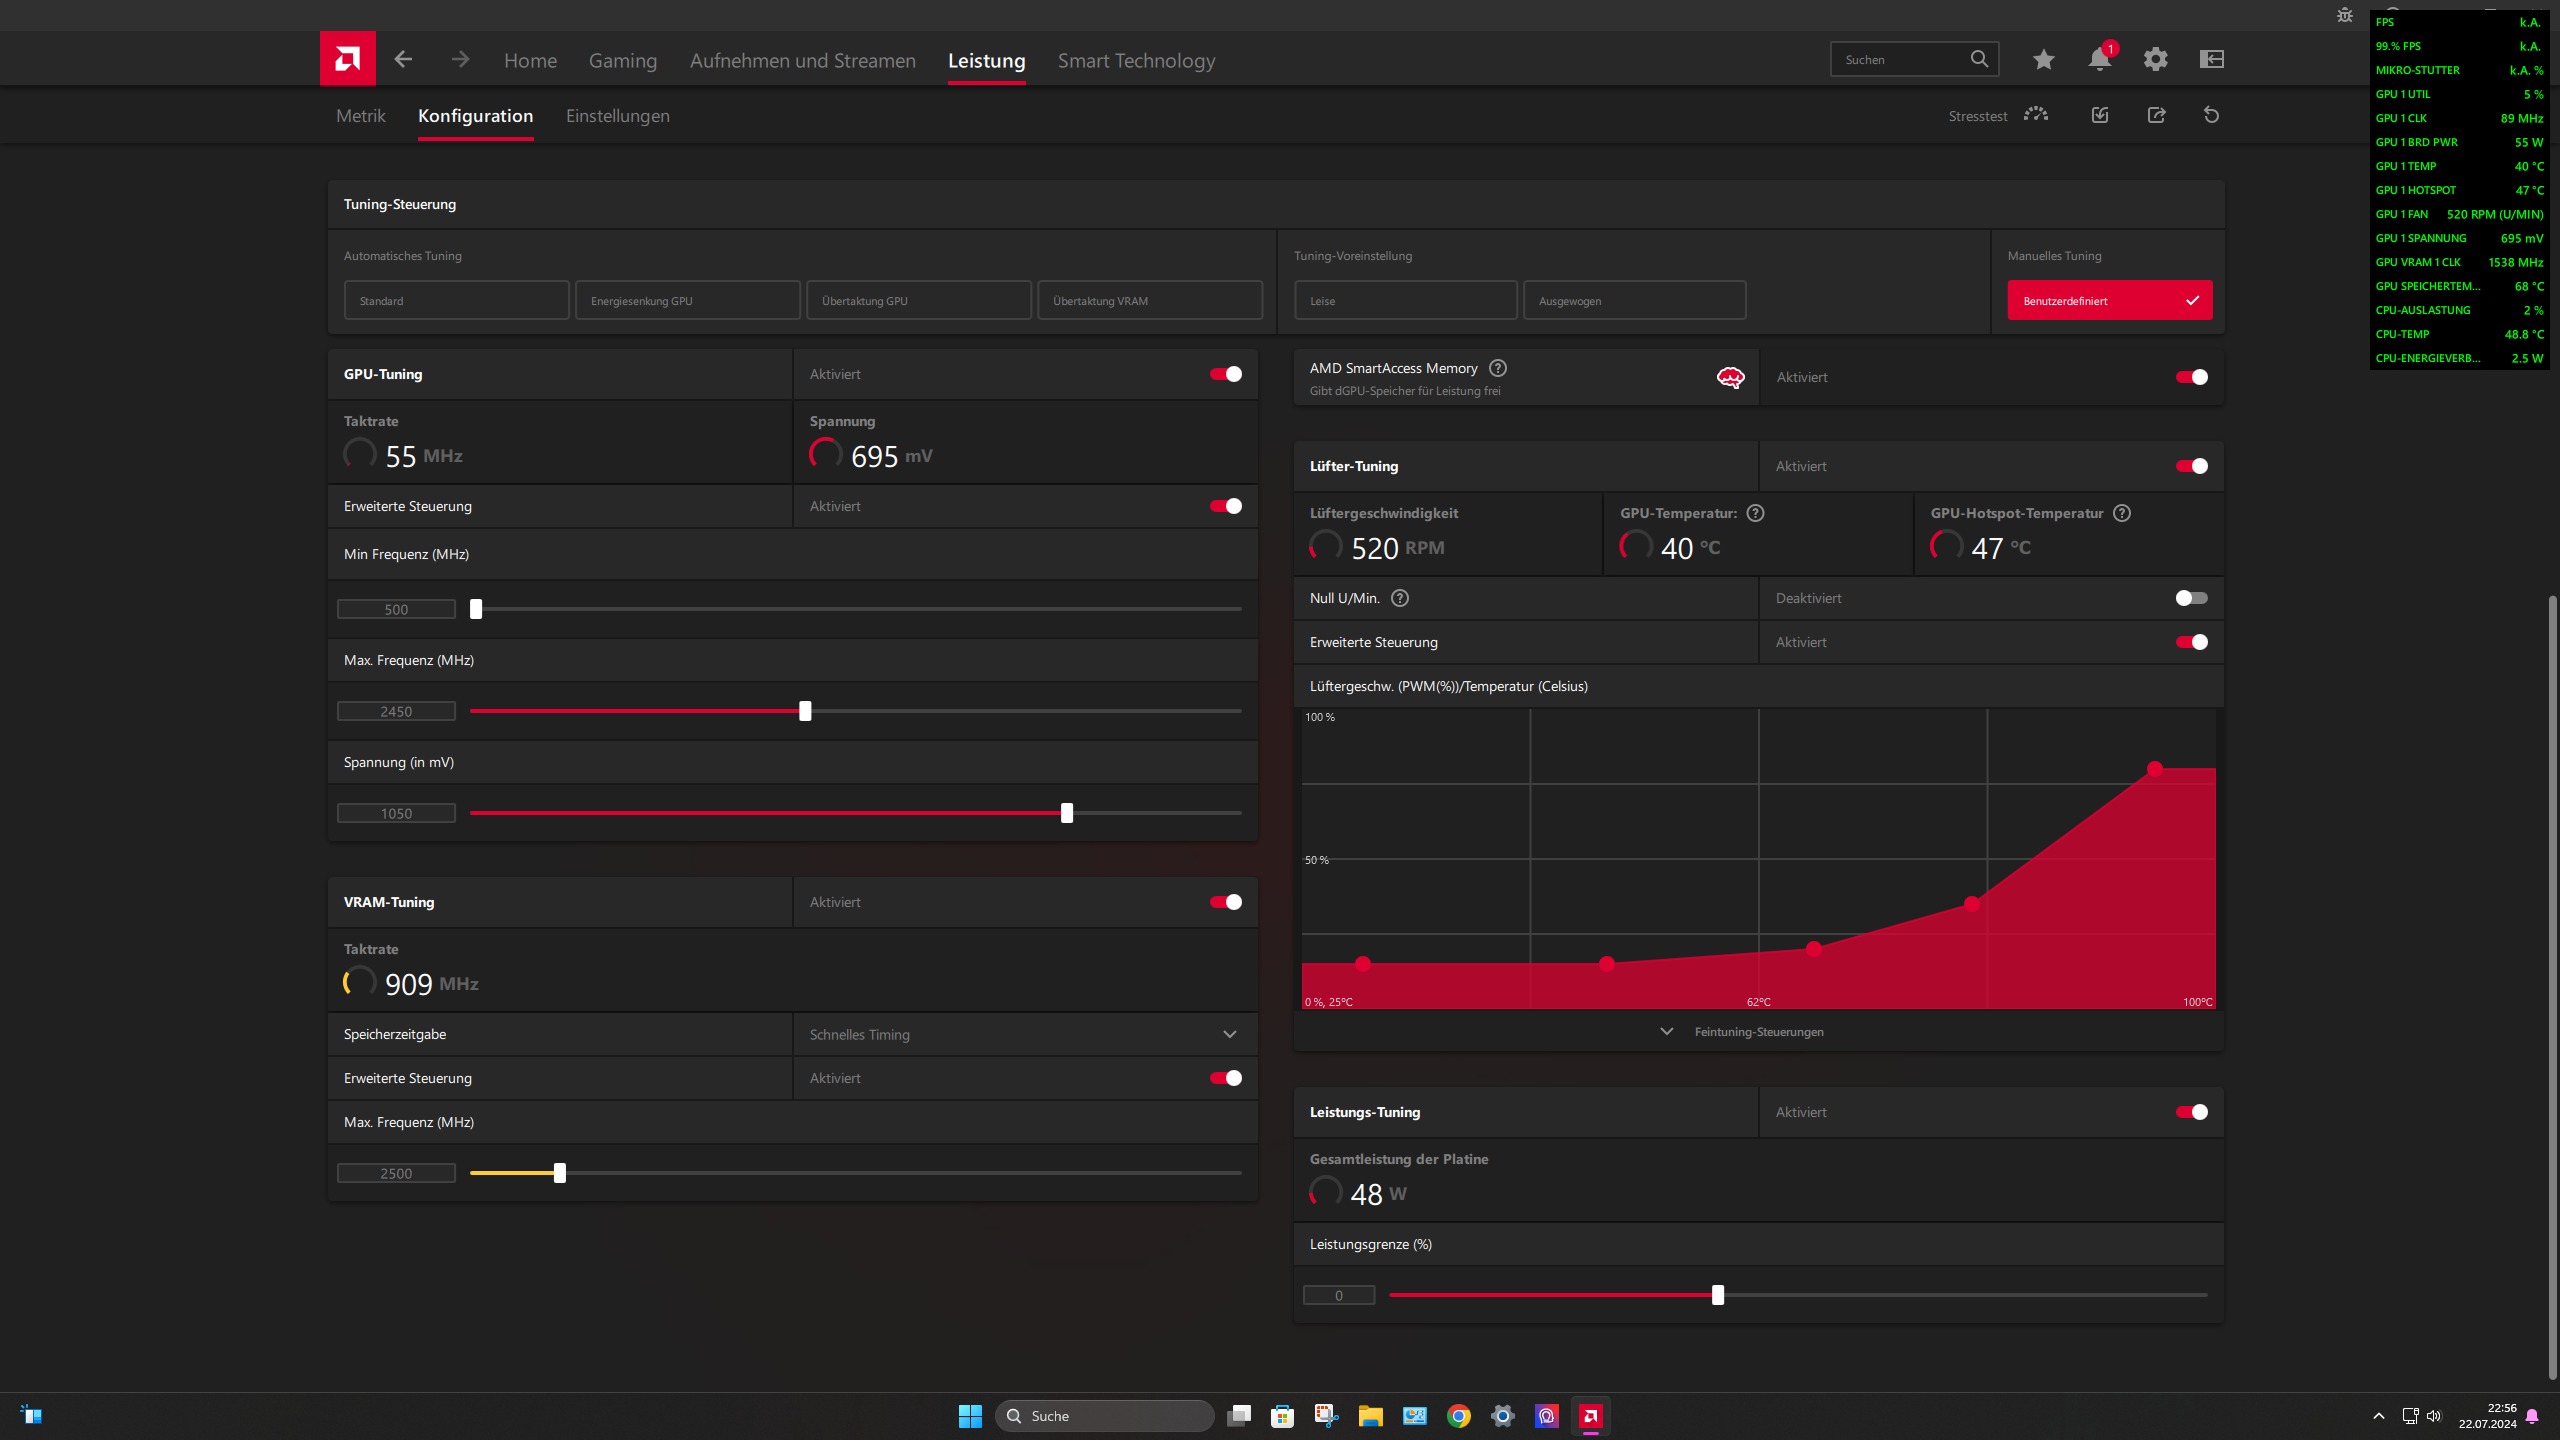Viewport: 2560px width, 1440px height.
Task: Enable Null U/Min. fan mode
Action: [2190, 597]
